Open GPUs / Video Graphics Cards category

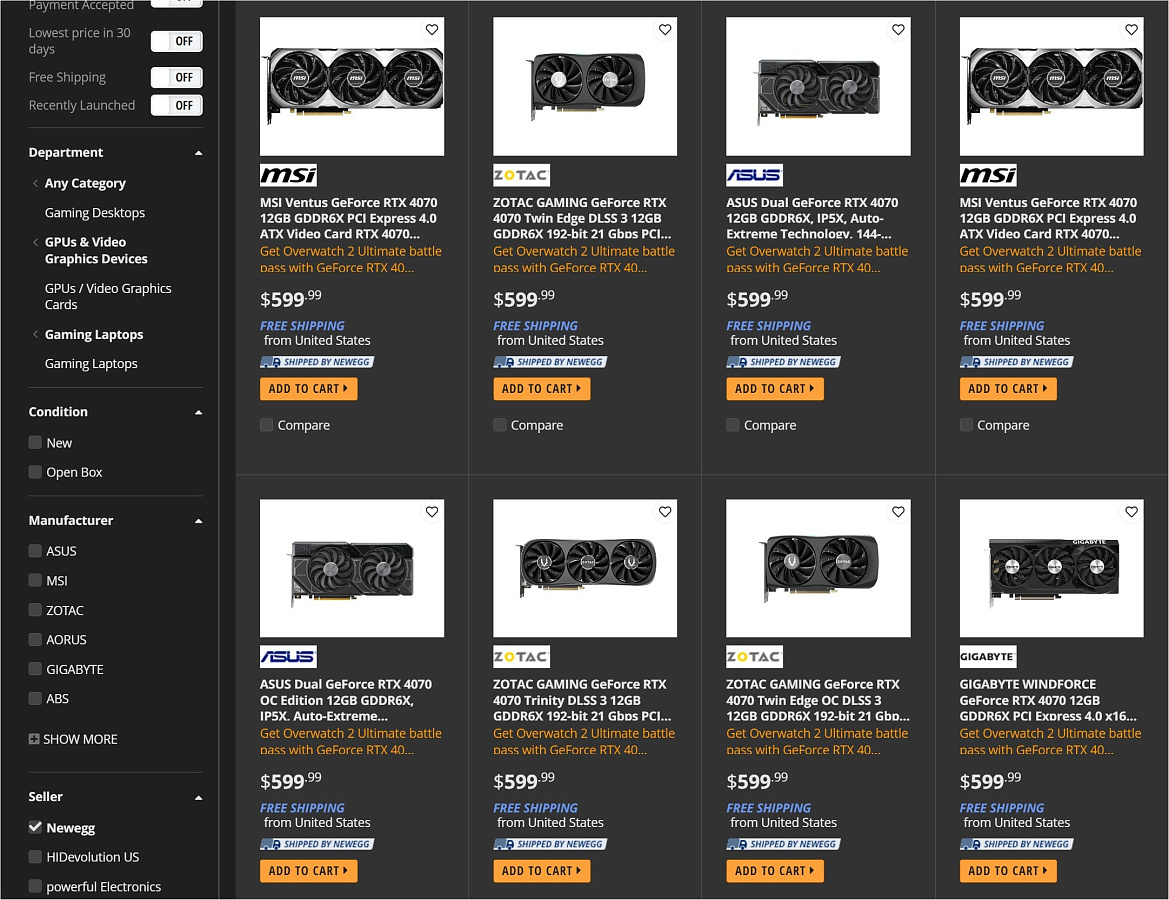coord(108,296)
